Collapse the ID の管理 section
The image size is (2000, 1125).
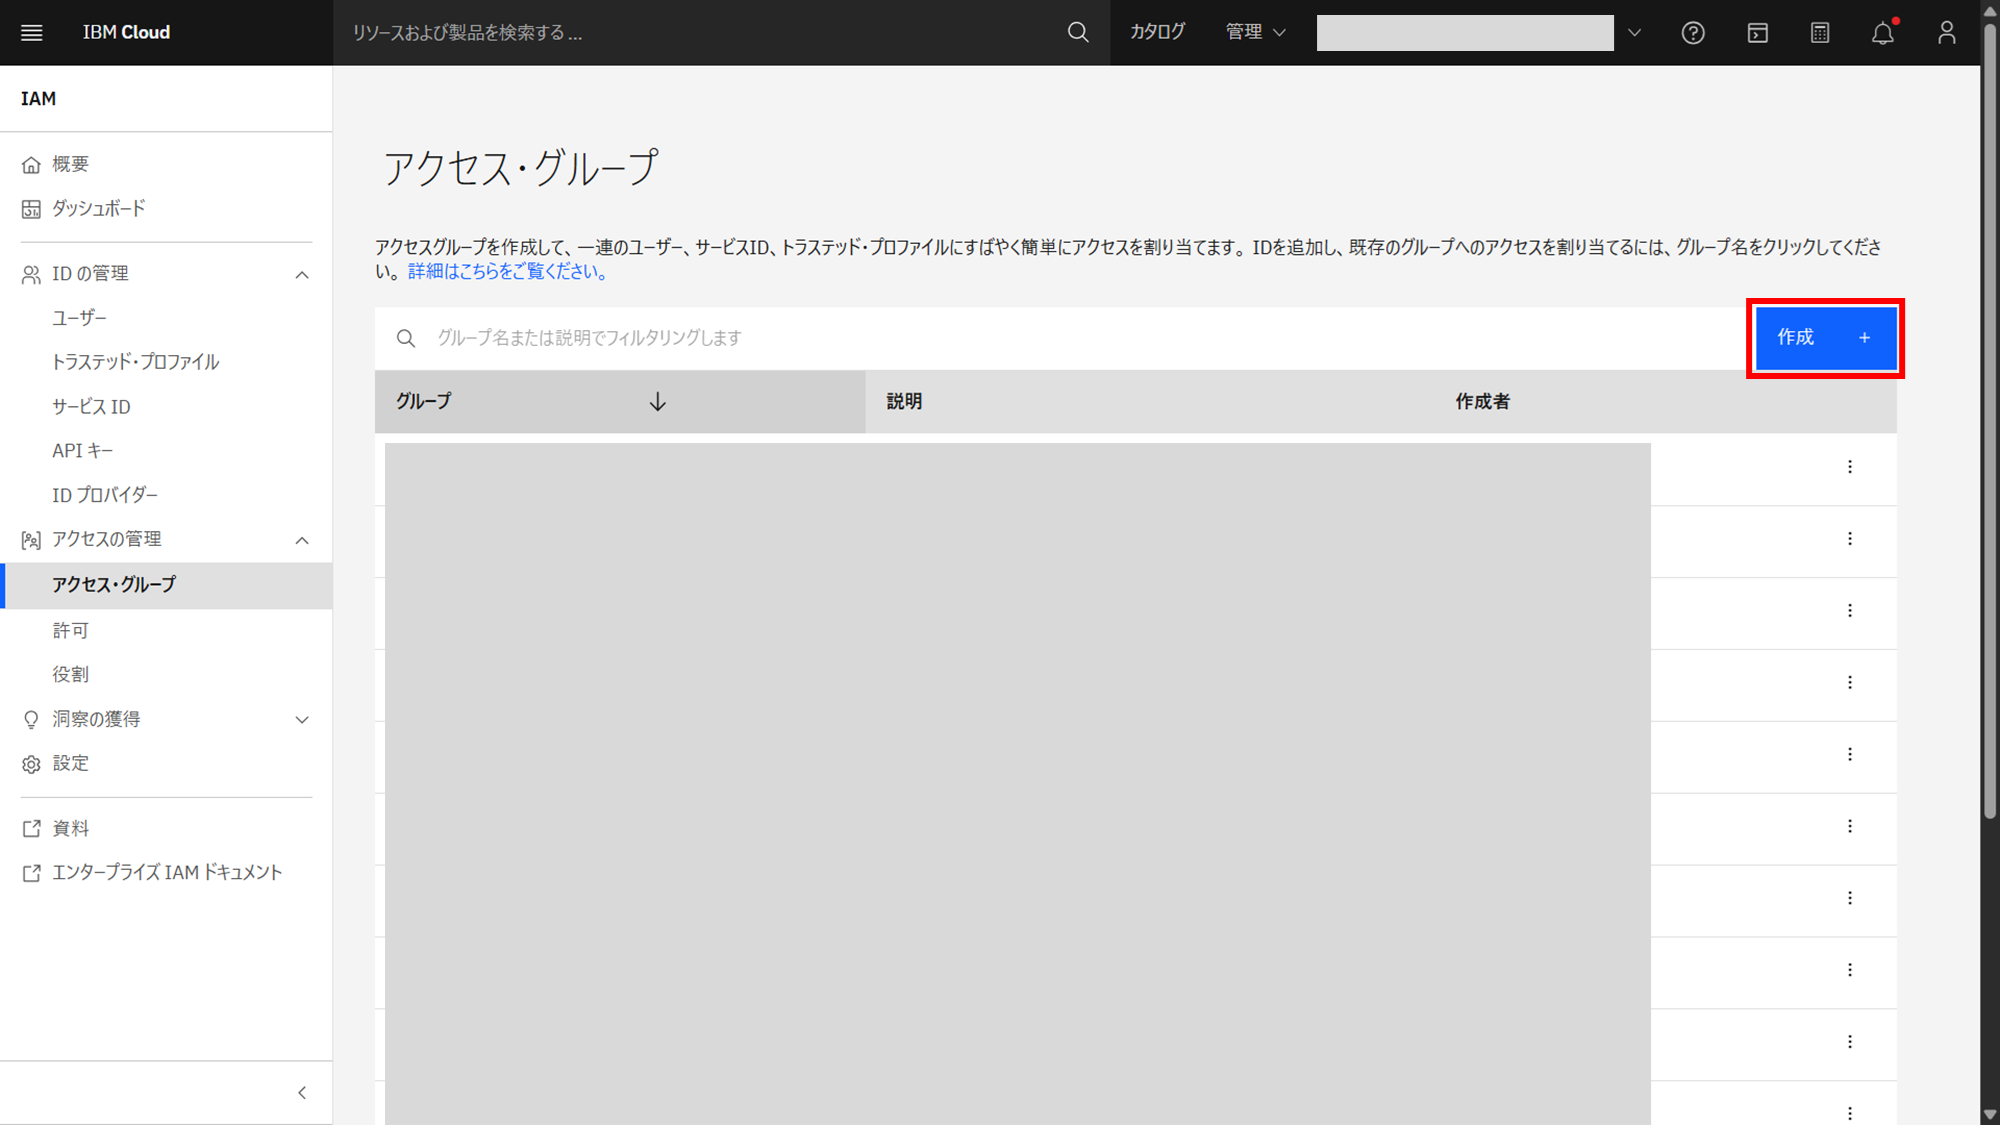302,275
